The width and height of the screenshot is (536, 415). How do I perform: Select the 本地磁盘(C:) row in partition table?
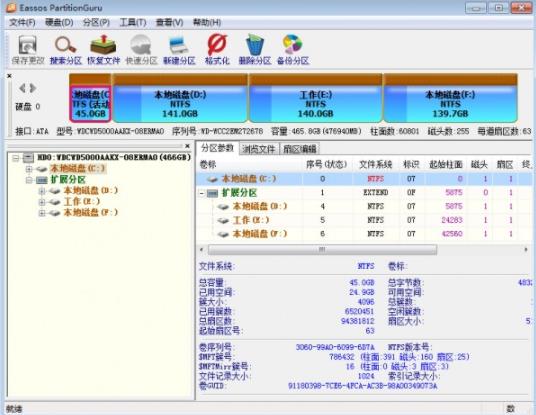tap(364, 179)
